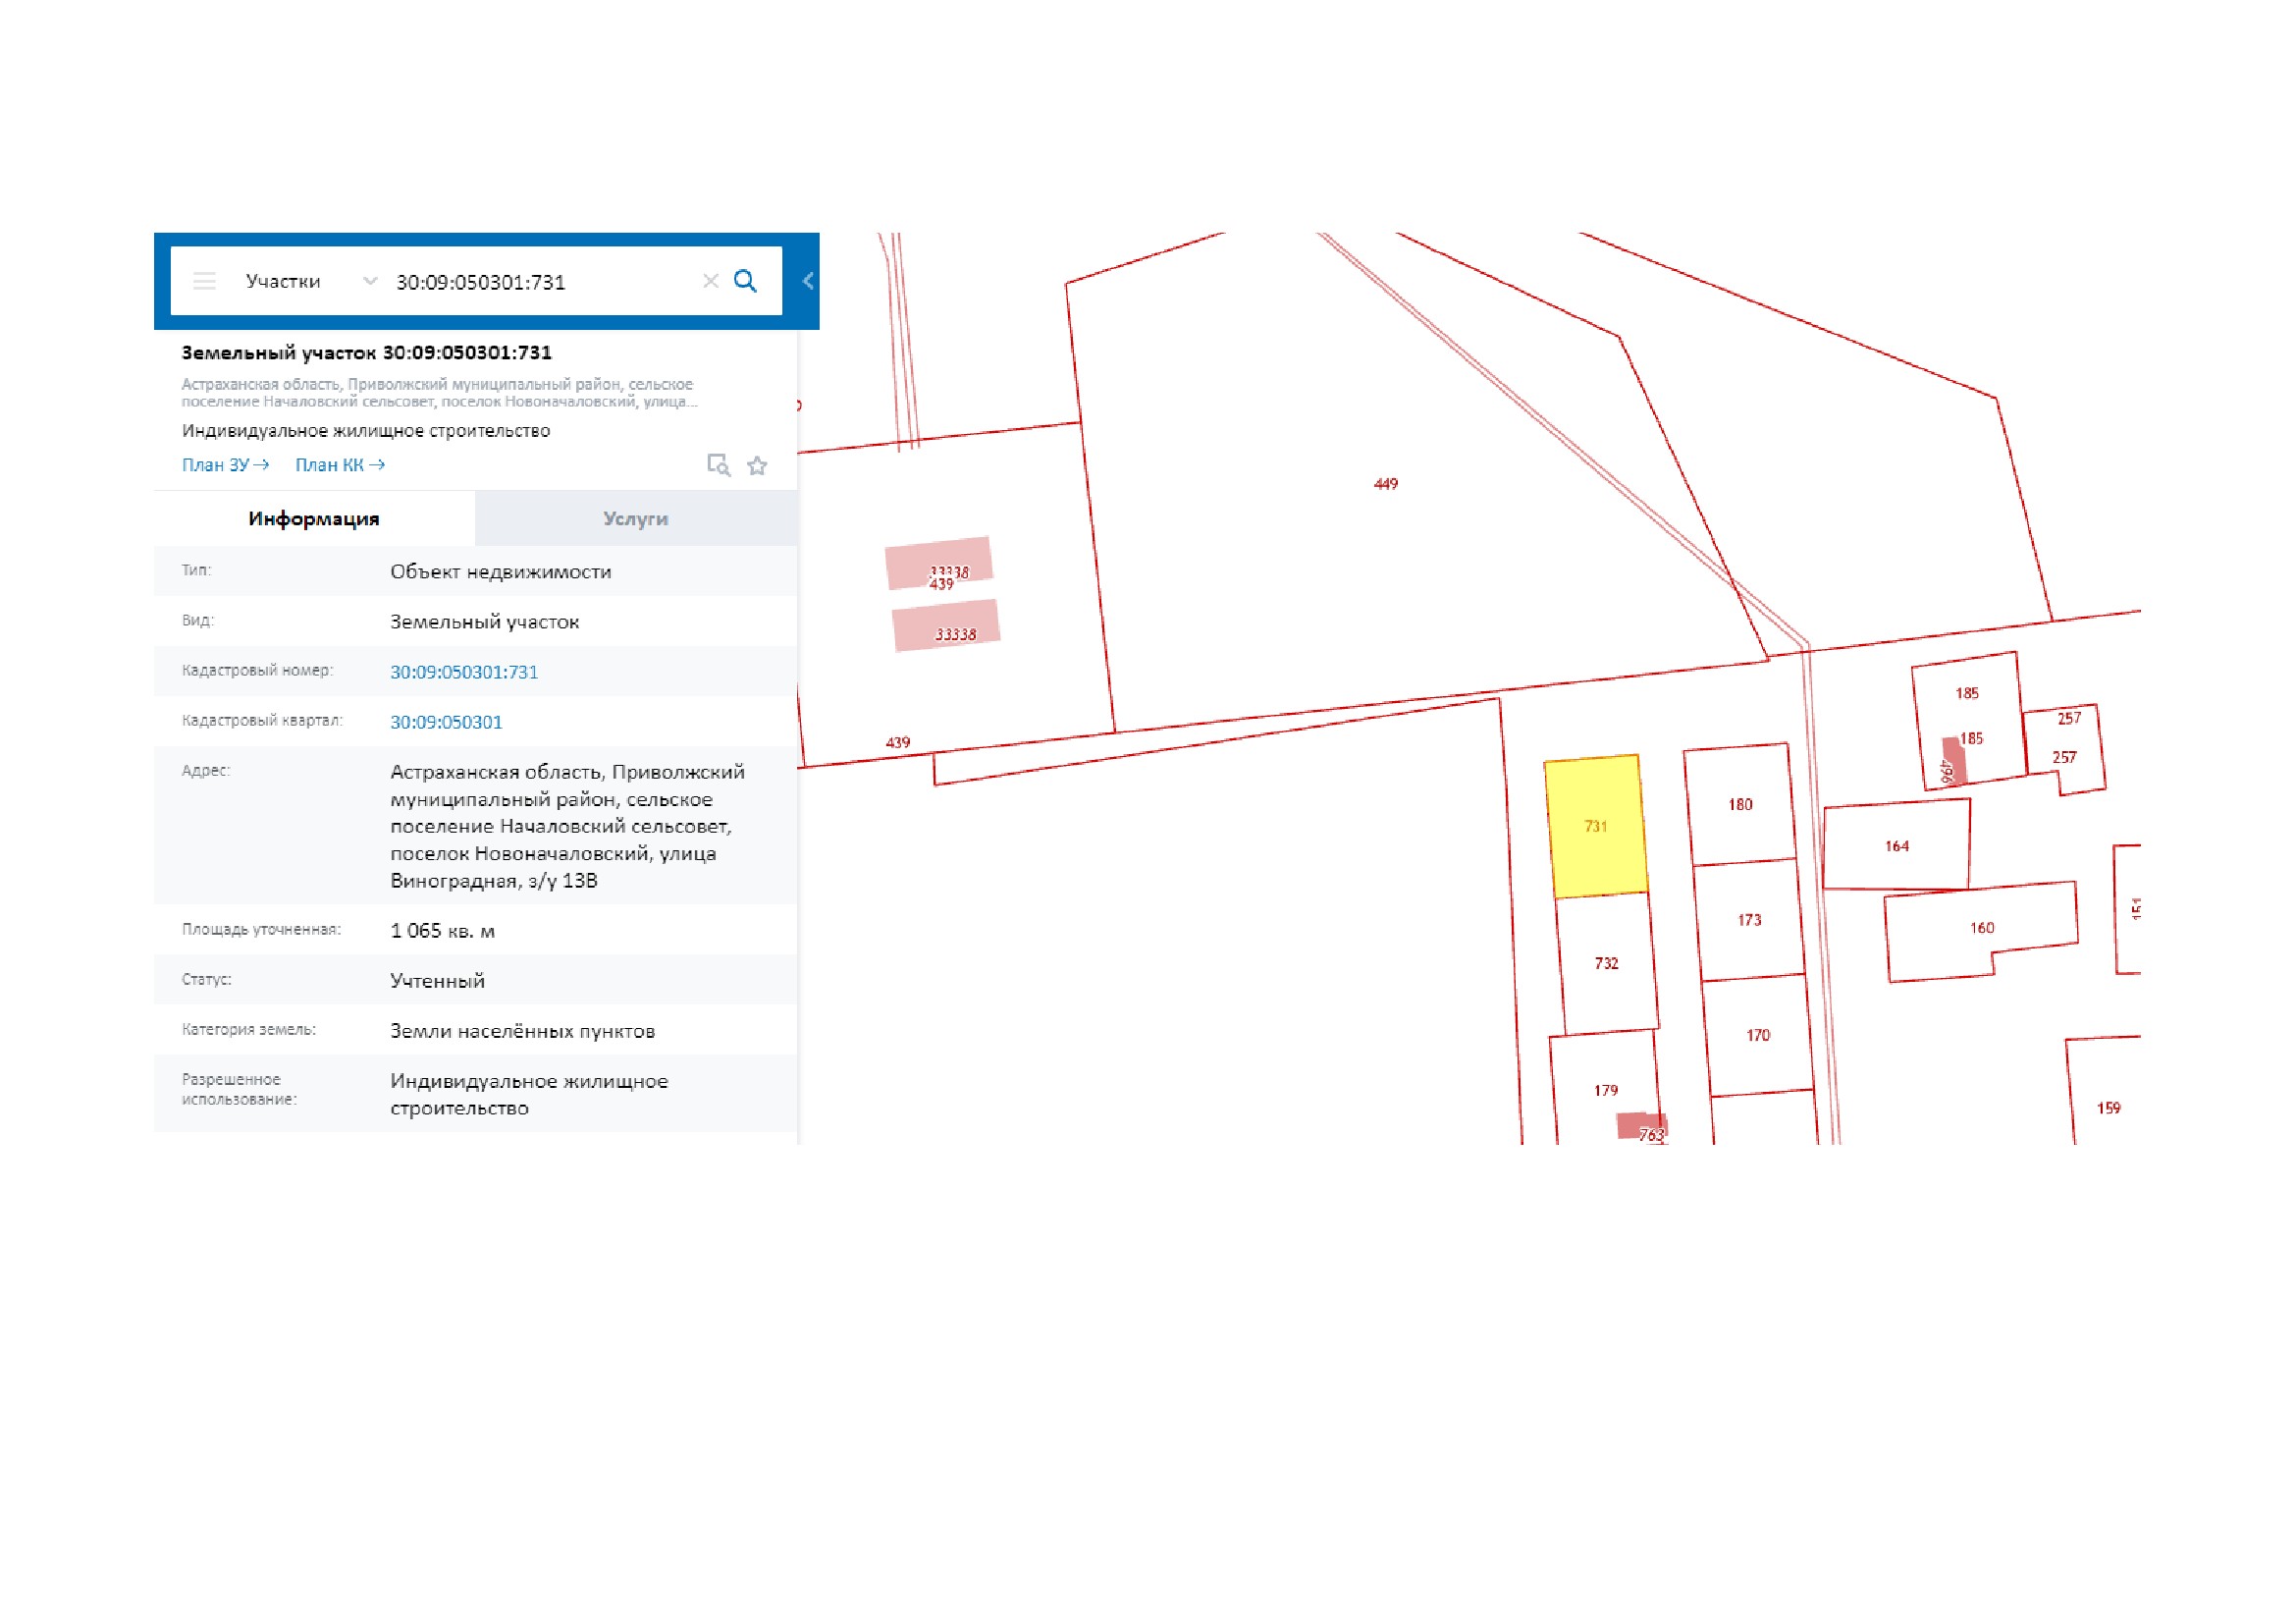The width and height of the screenshot is (2296, 1624).
Task: Select parcel 170 on the map
Action: pos(1758,1036)
